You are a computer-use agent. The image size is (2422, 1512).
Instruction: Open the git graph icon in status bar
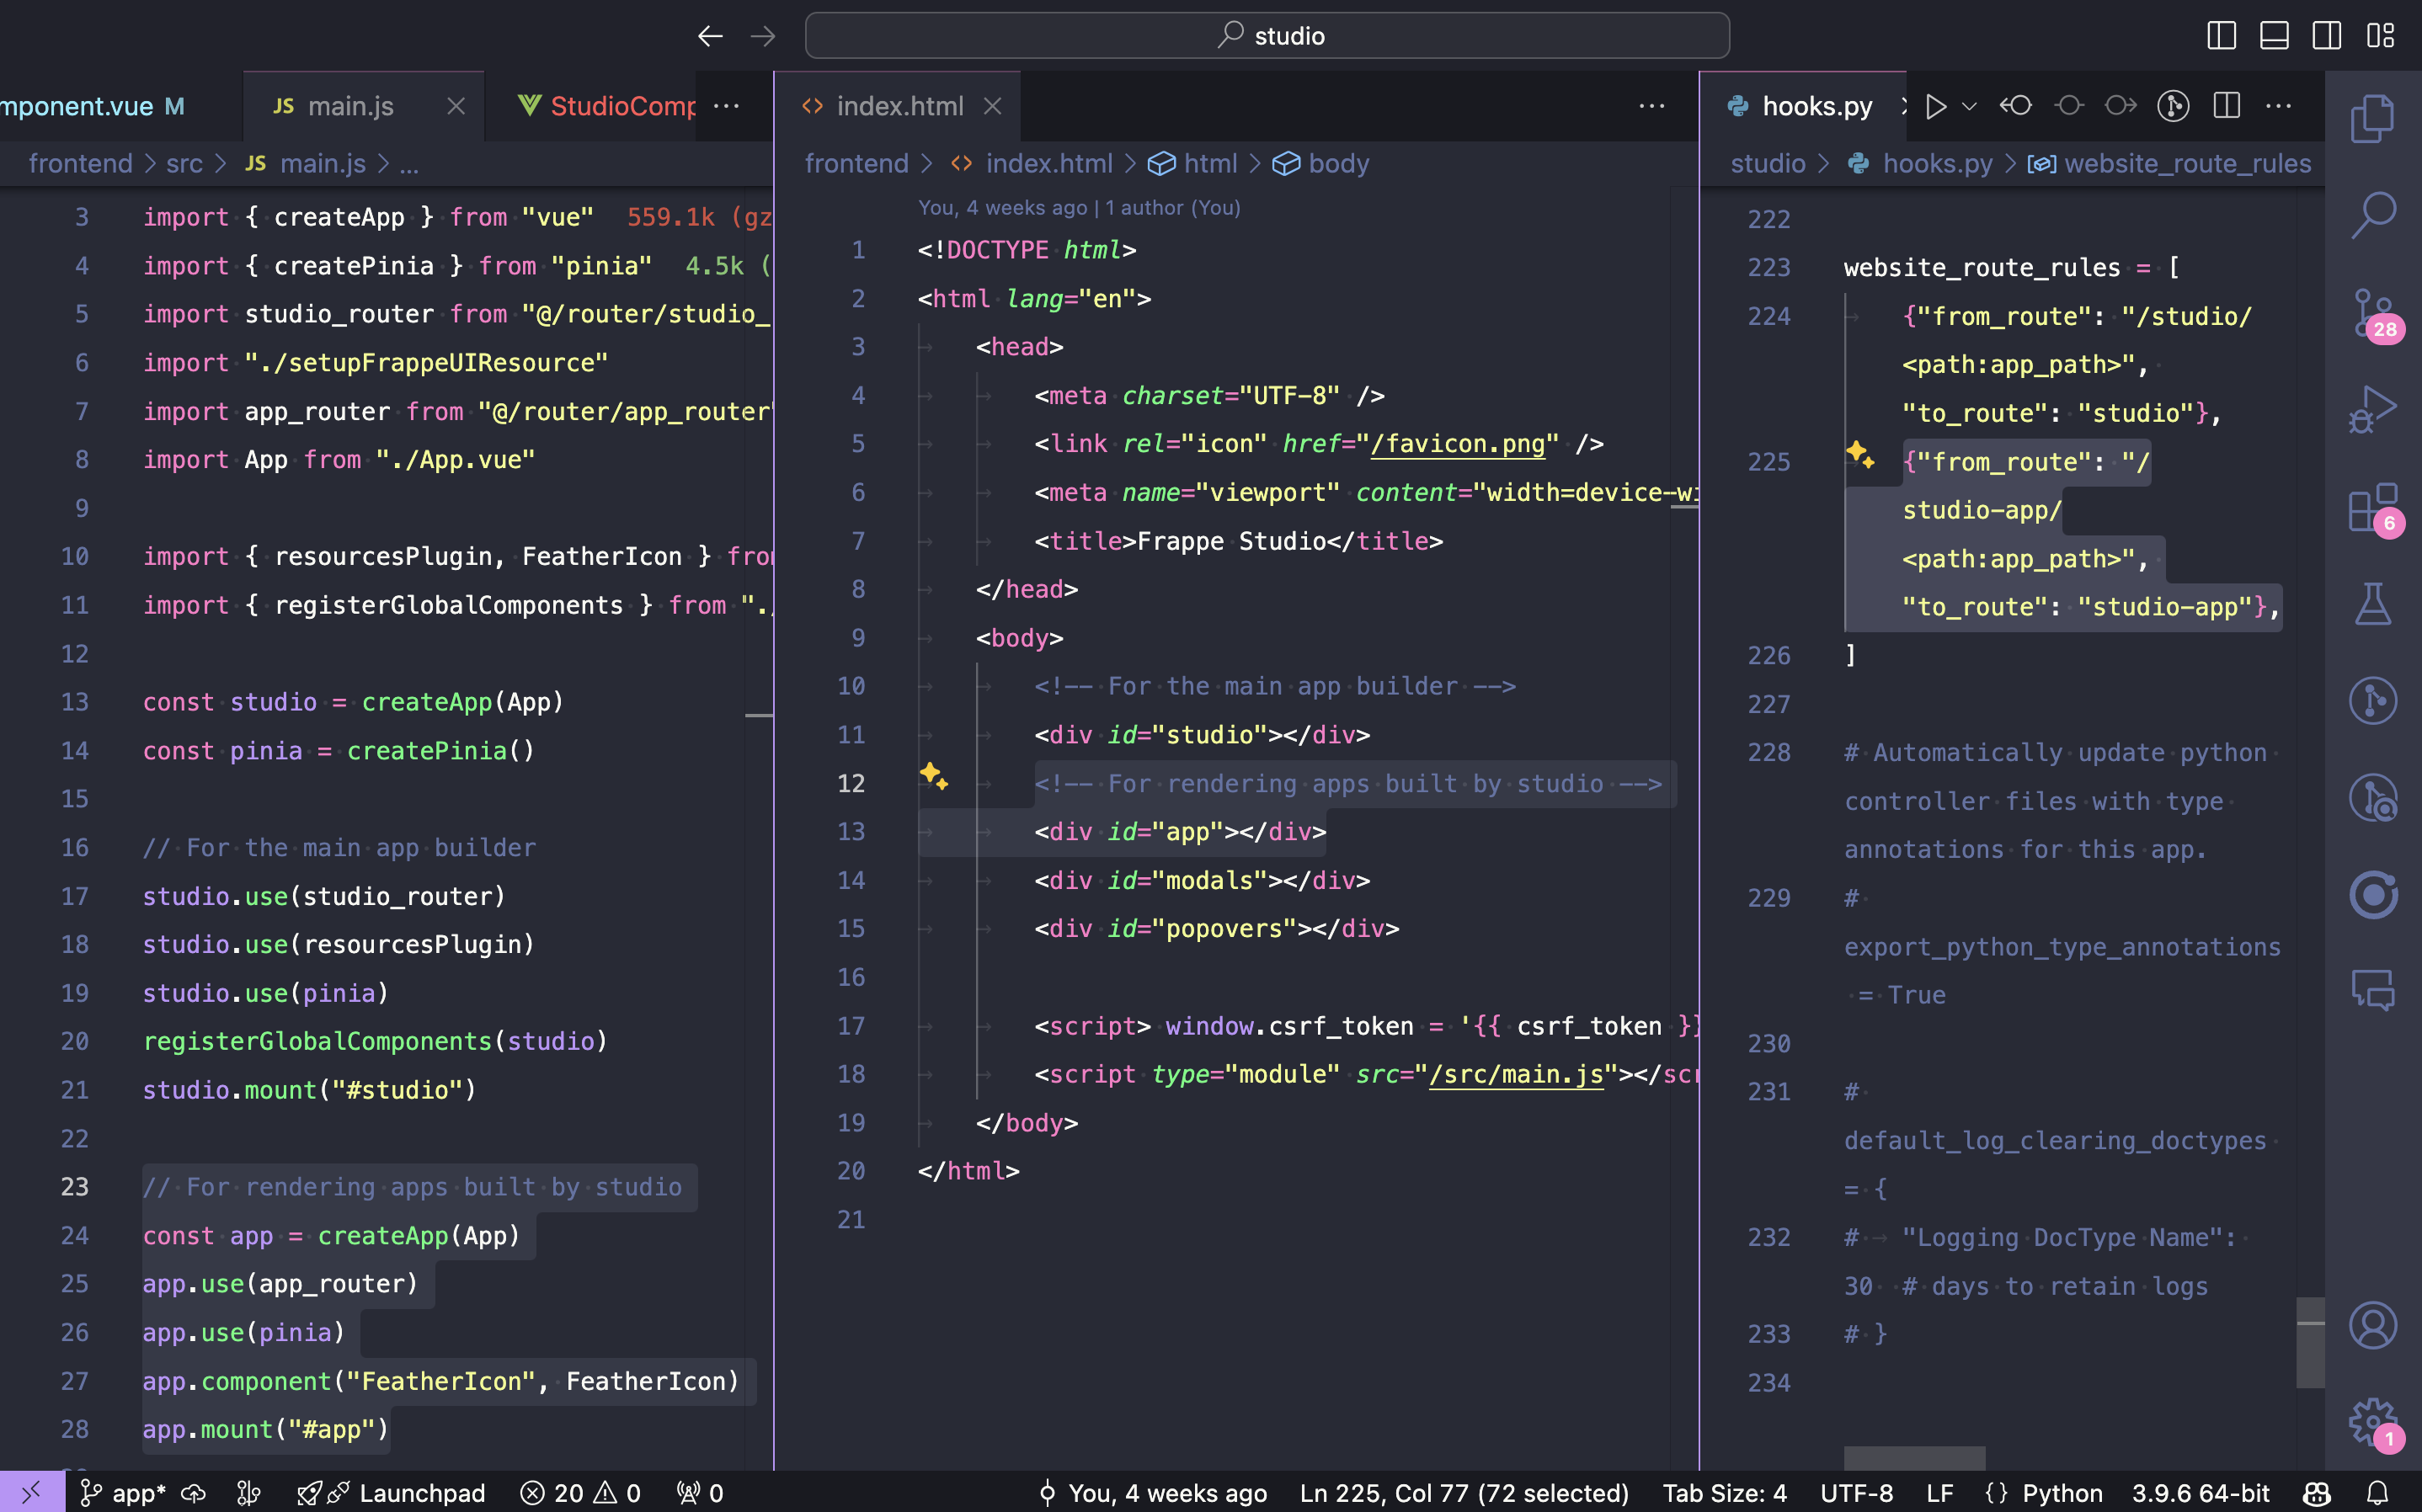(x=248, y=1493)
